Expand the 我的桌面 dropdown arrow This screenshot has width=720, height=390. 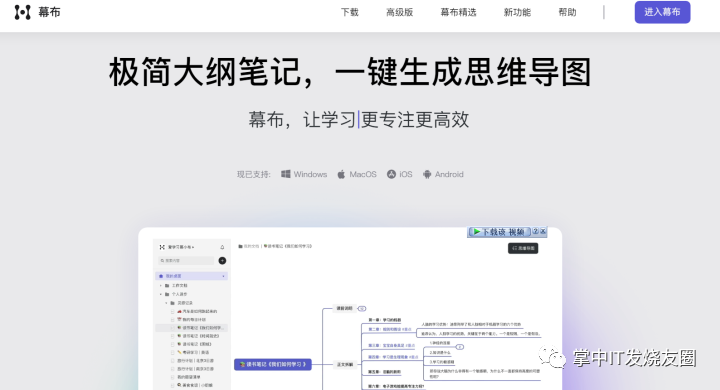click(224, 276)
